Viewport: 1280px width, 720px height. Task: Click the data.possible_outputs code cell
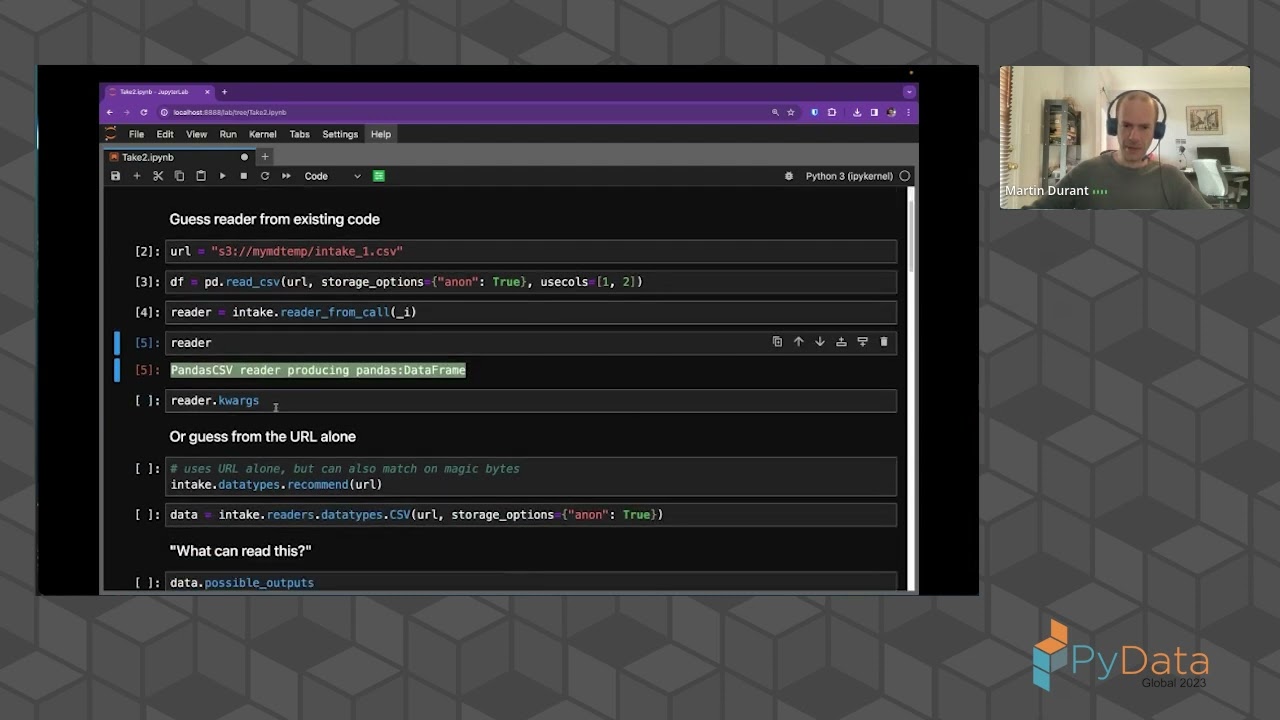531,583
